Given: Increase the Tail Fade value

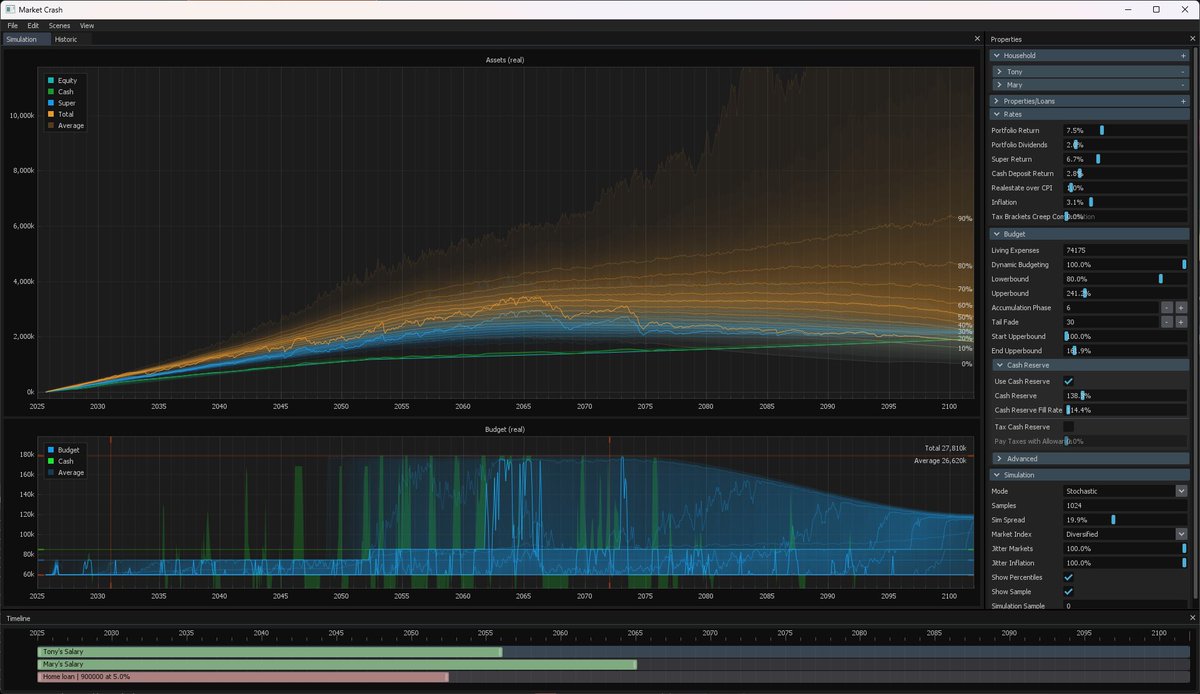Looking at the screenshot, I should 1181,322.
